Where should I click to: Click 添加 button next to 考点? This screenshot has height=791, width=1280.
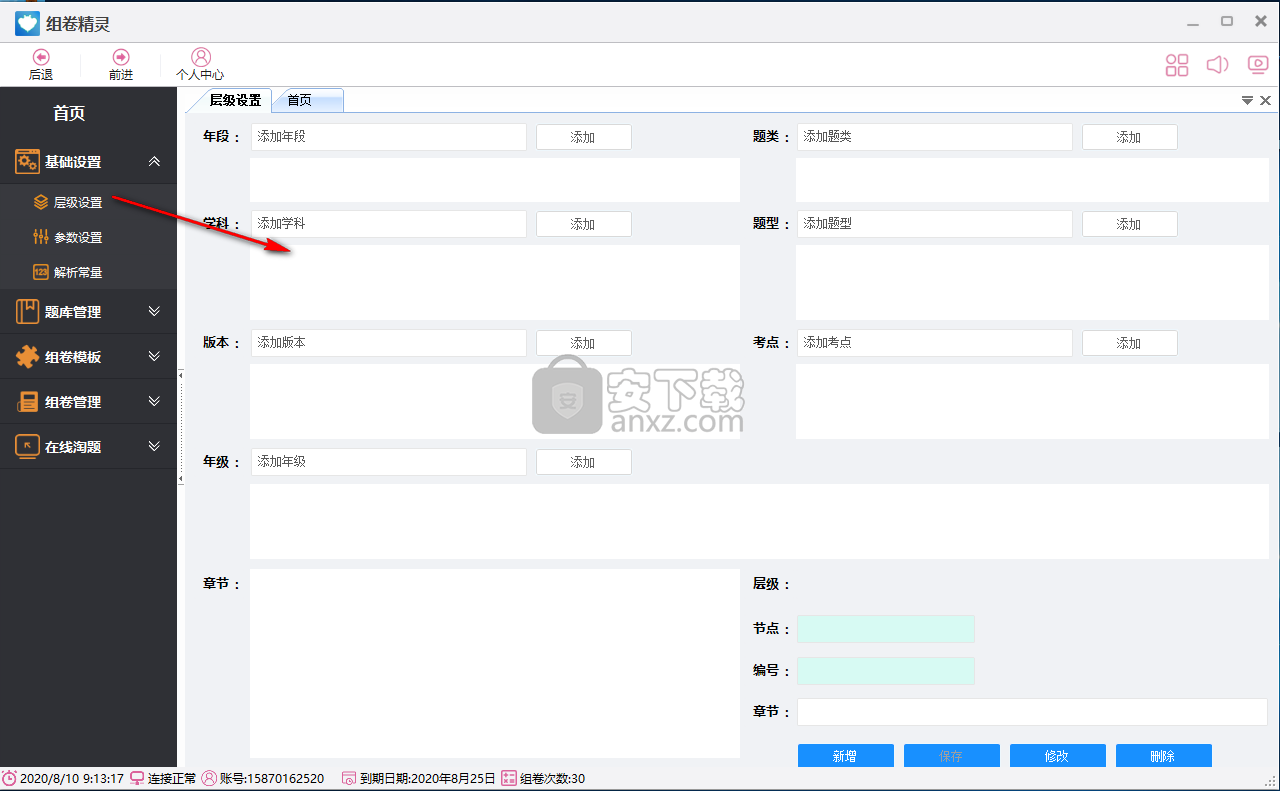[1130, 343]
